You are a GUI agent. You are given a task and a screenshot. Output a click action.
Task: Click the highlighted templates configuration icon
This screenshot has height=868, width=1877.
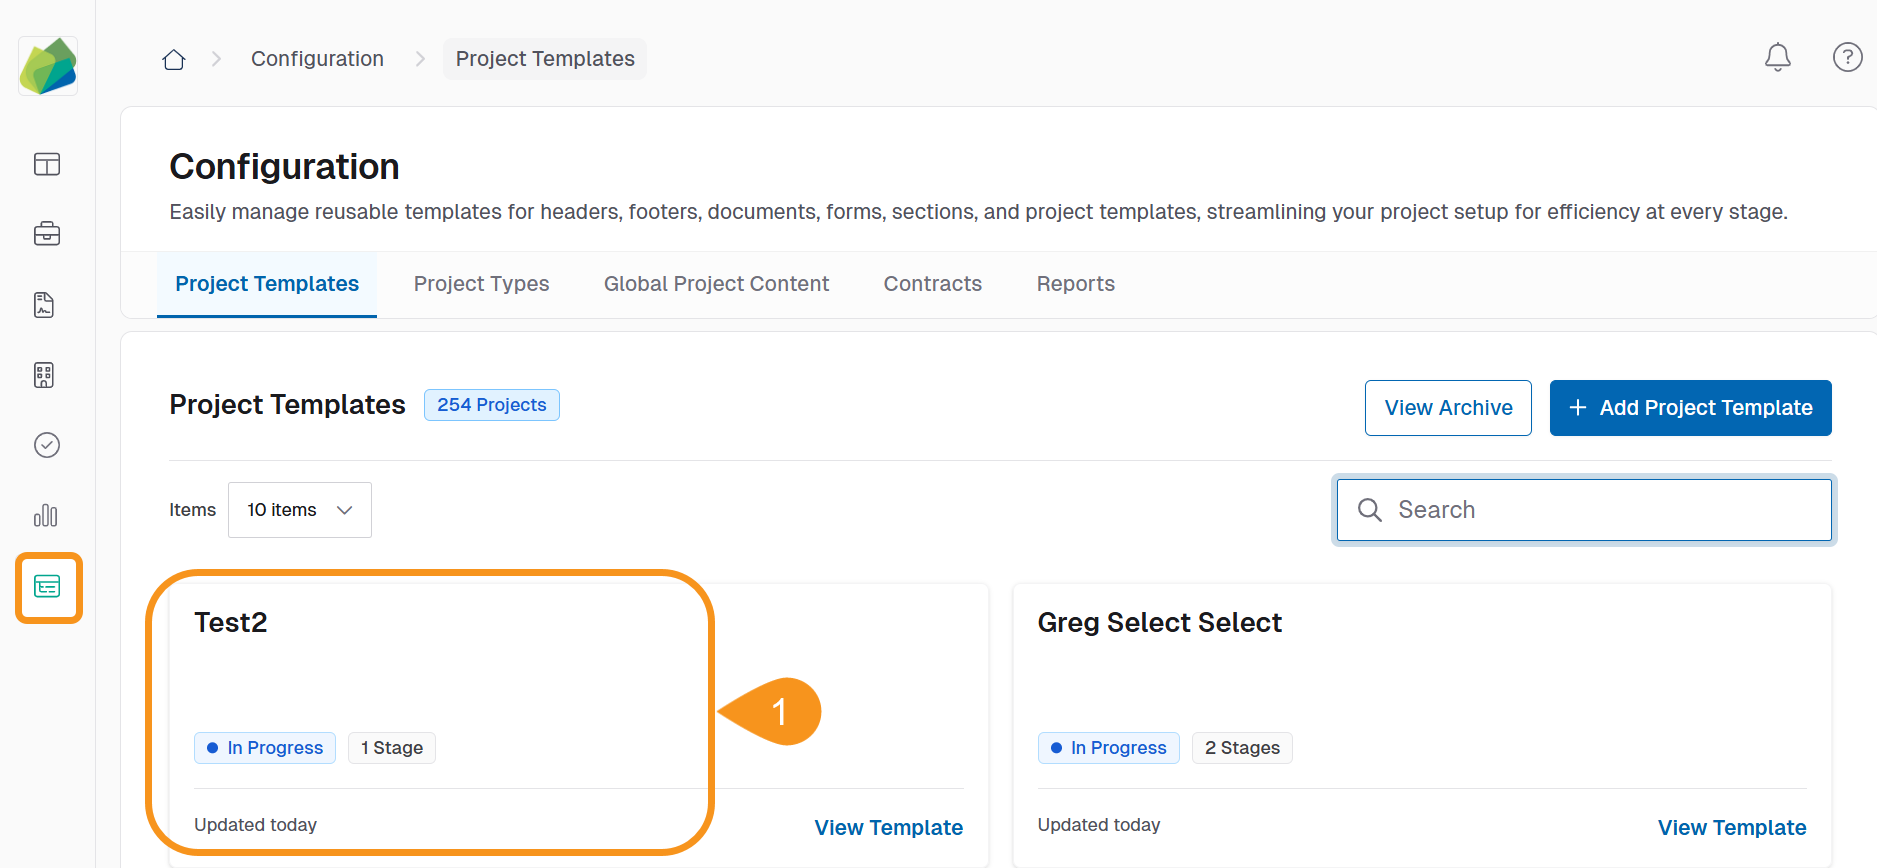[x=48, y=588]
